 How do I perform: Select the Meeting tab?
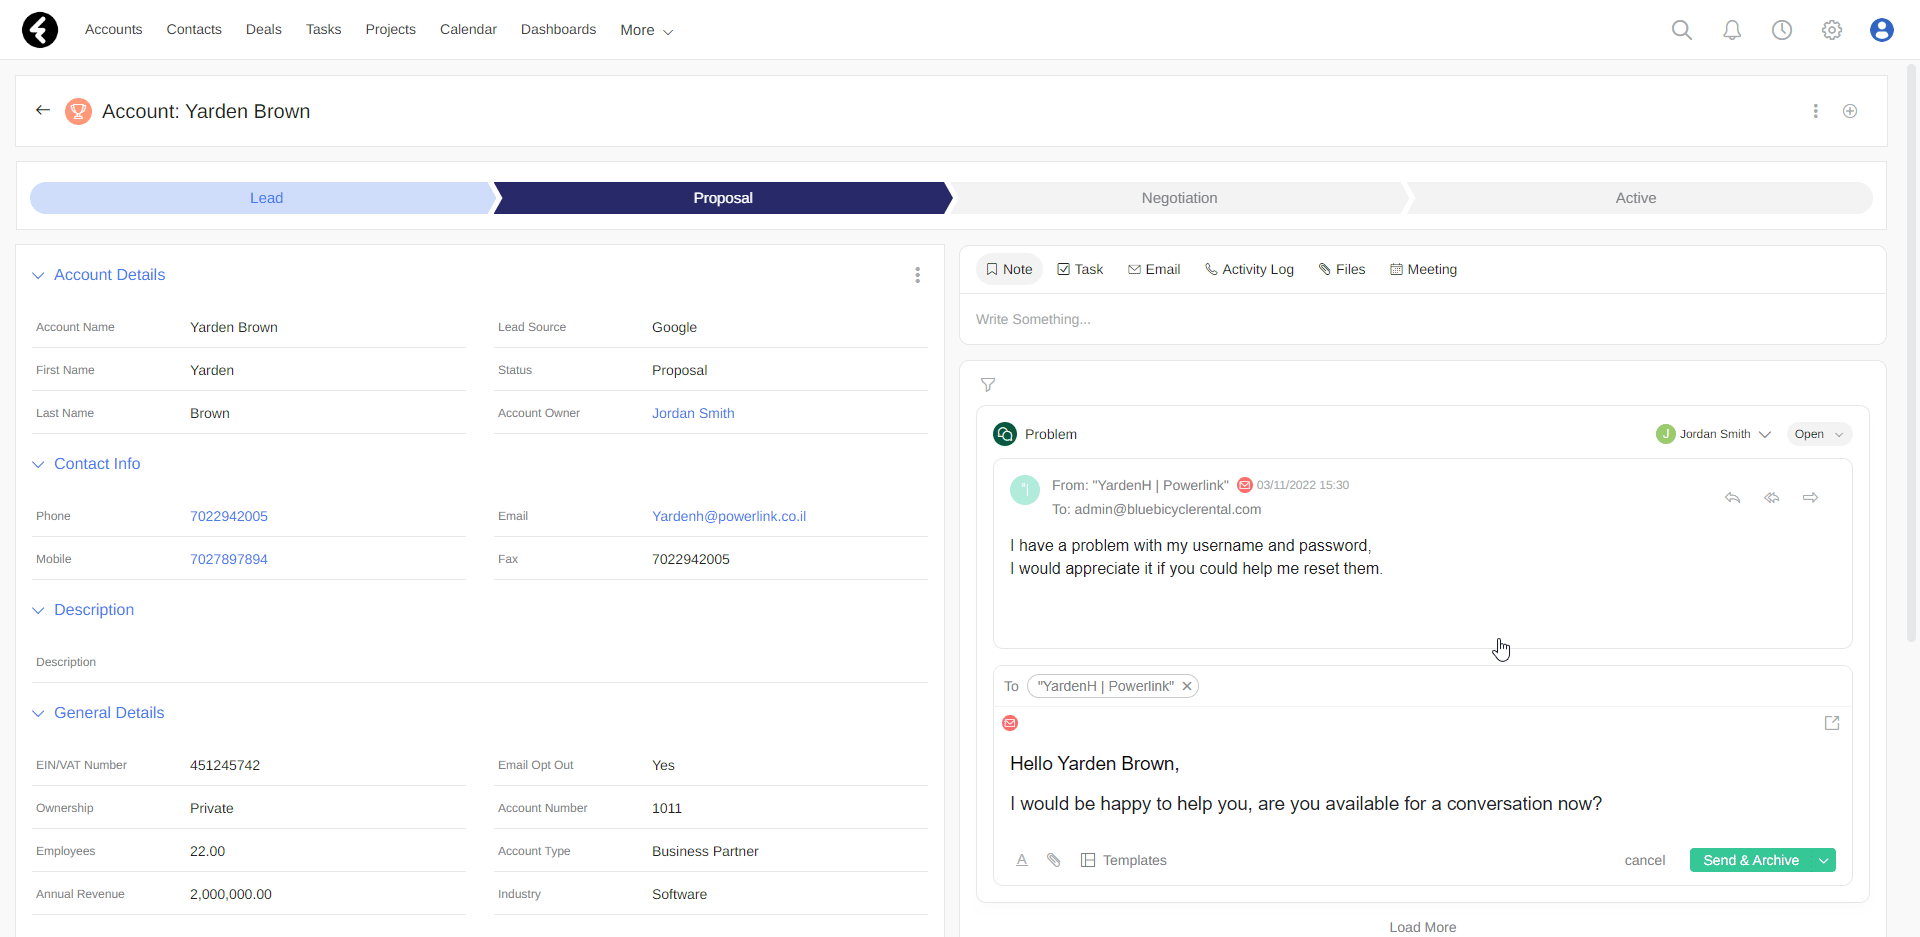pyautogui.click(x=1423, y=269)
